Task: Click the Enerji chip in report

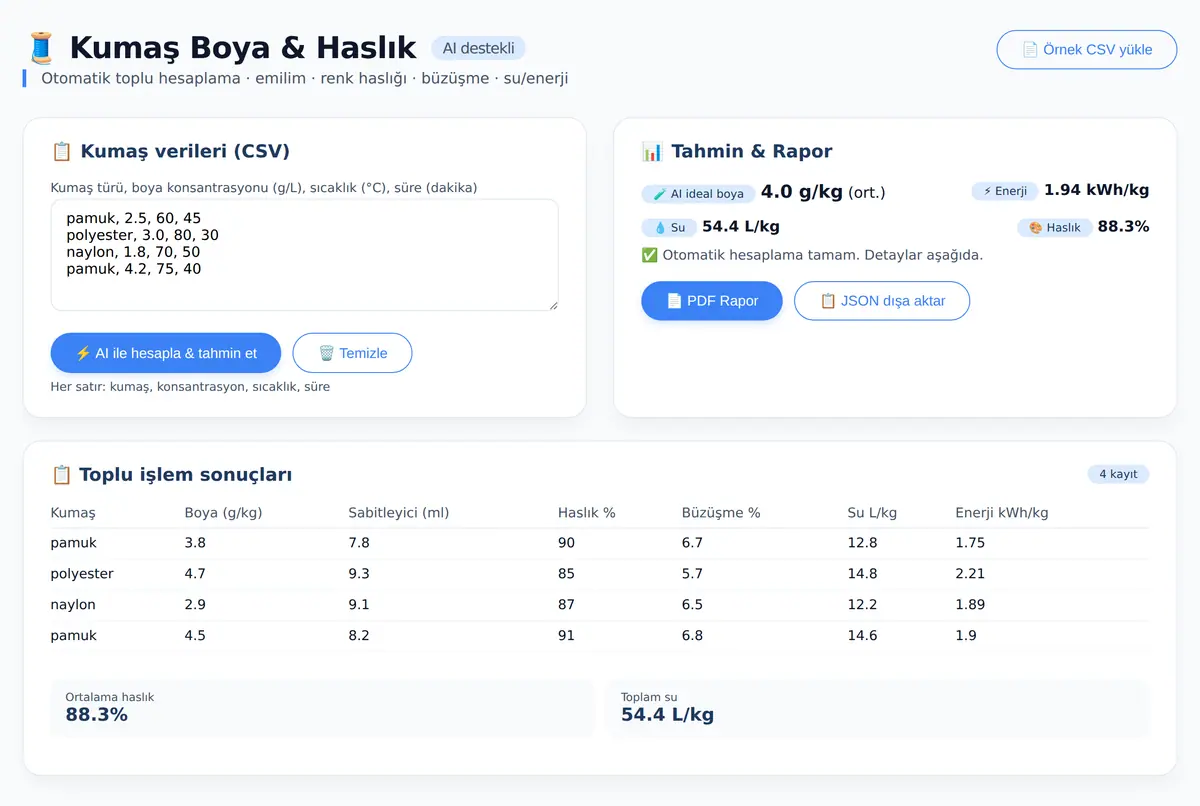Action: point(1005,191)
